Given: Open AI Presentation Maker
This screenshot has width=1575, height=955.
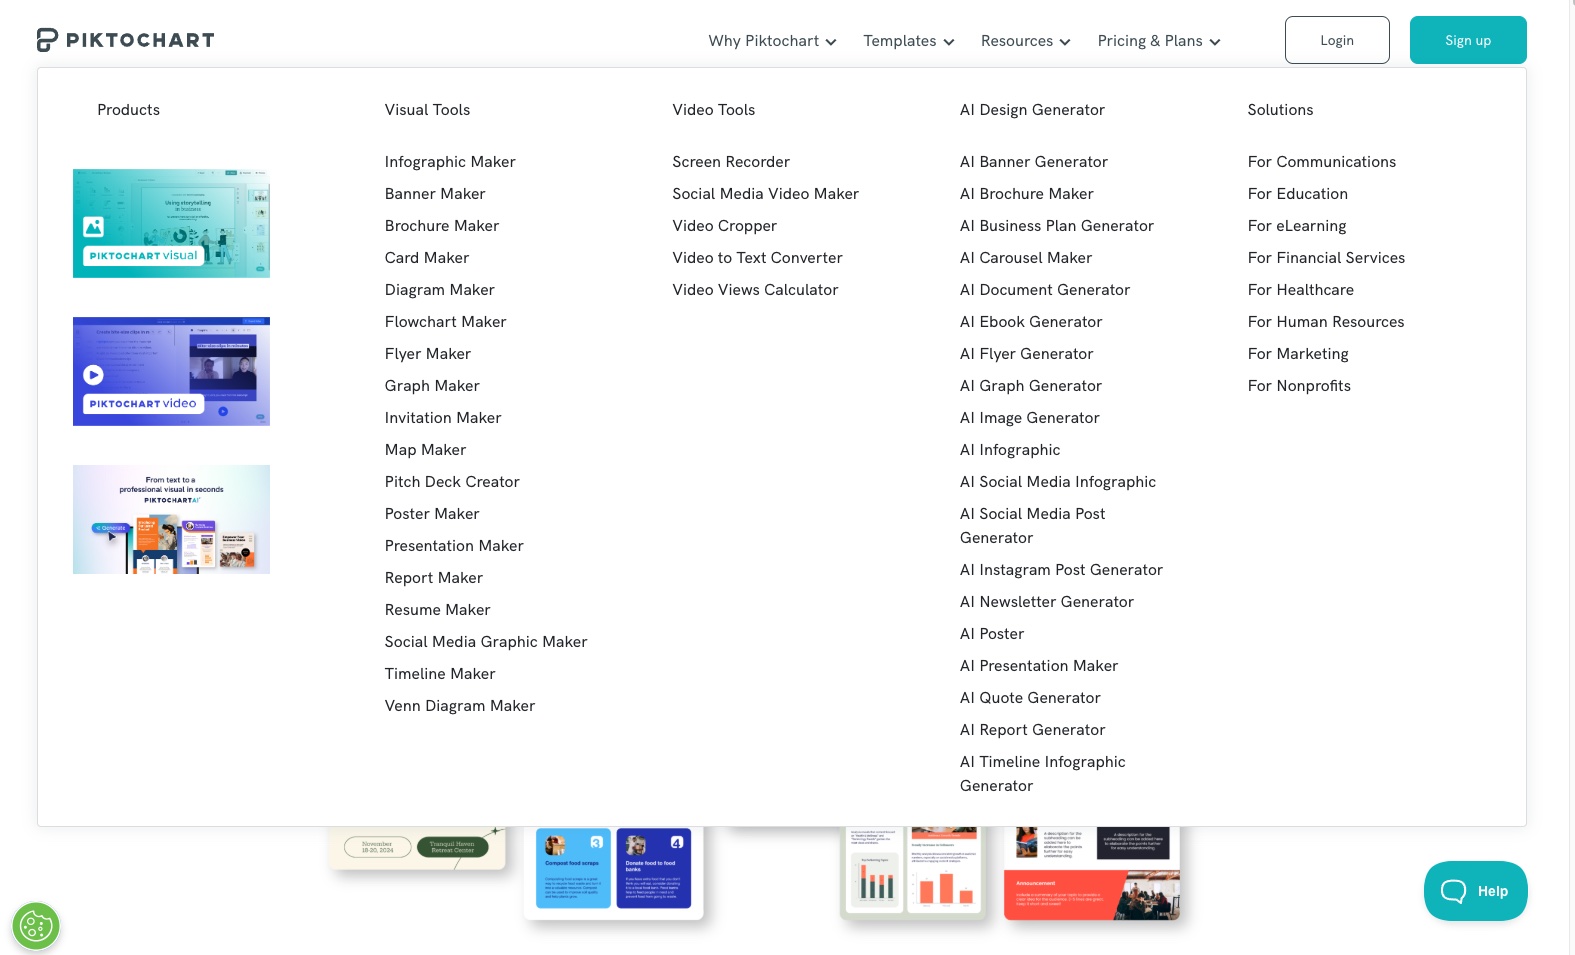Looking at the screenshot, I should [1039, 666].
